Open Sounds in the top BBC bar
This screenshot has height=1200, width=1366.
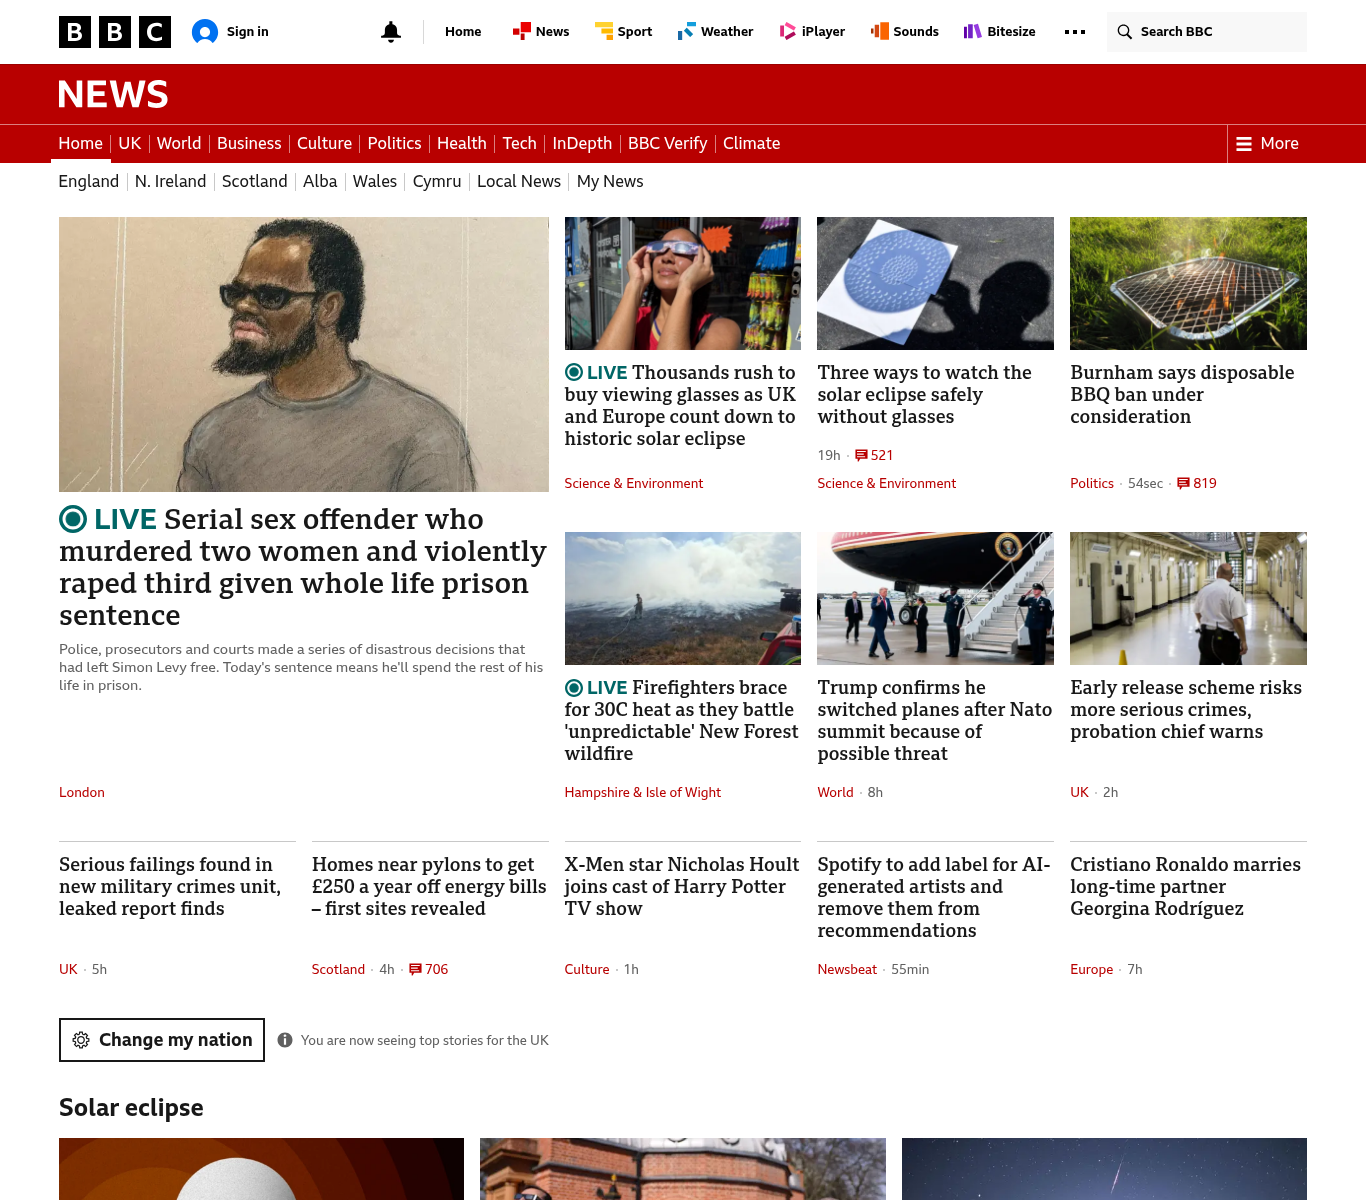point(905,32)
